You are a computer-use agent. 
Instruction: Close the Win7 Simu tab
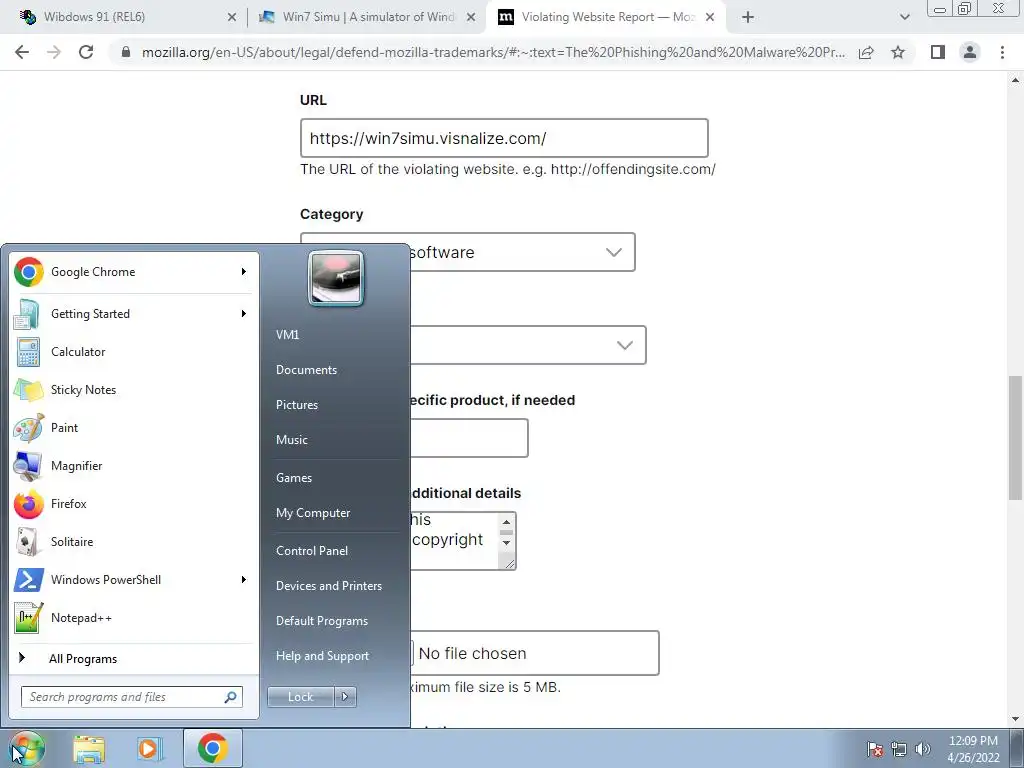[471, 18]
